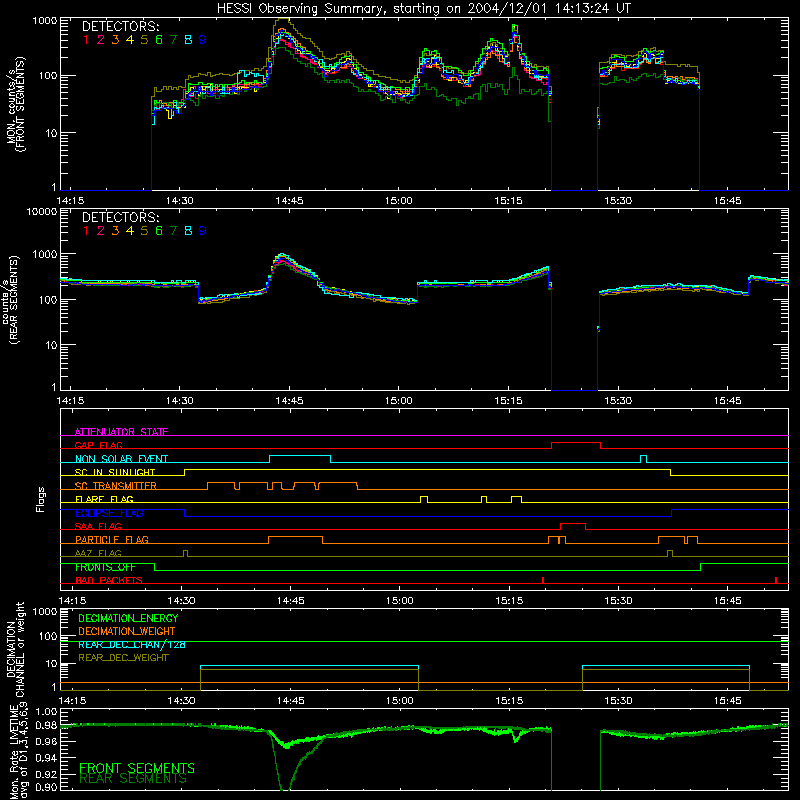This screenshot has height=800, width=800.
Task: Click the Flags y-axis title
Action: (41, 499)
